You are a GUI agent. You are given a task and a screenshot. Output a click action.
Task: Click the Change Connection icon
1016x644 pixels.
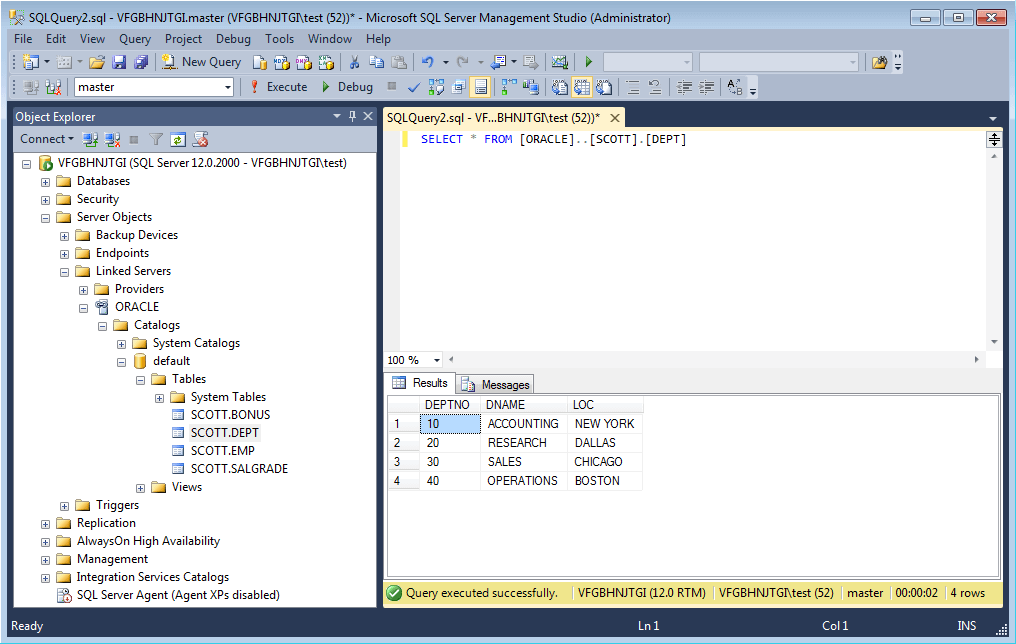coord(53,87)
